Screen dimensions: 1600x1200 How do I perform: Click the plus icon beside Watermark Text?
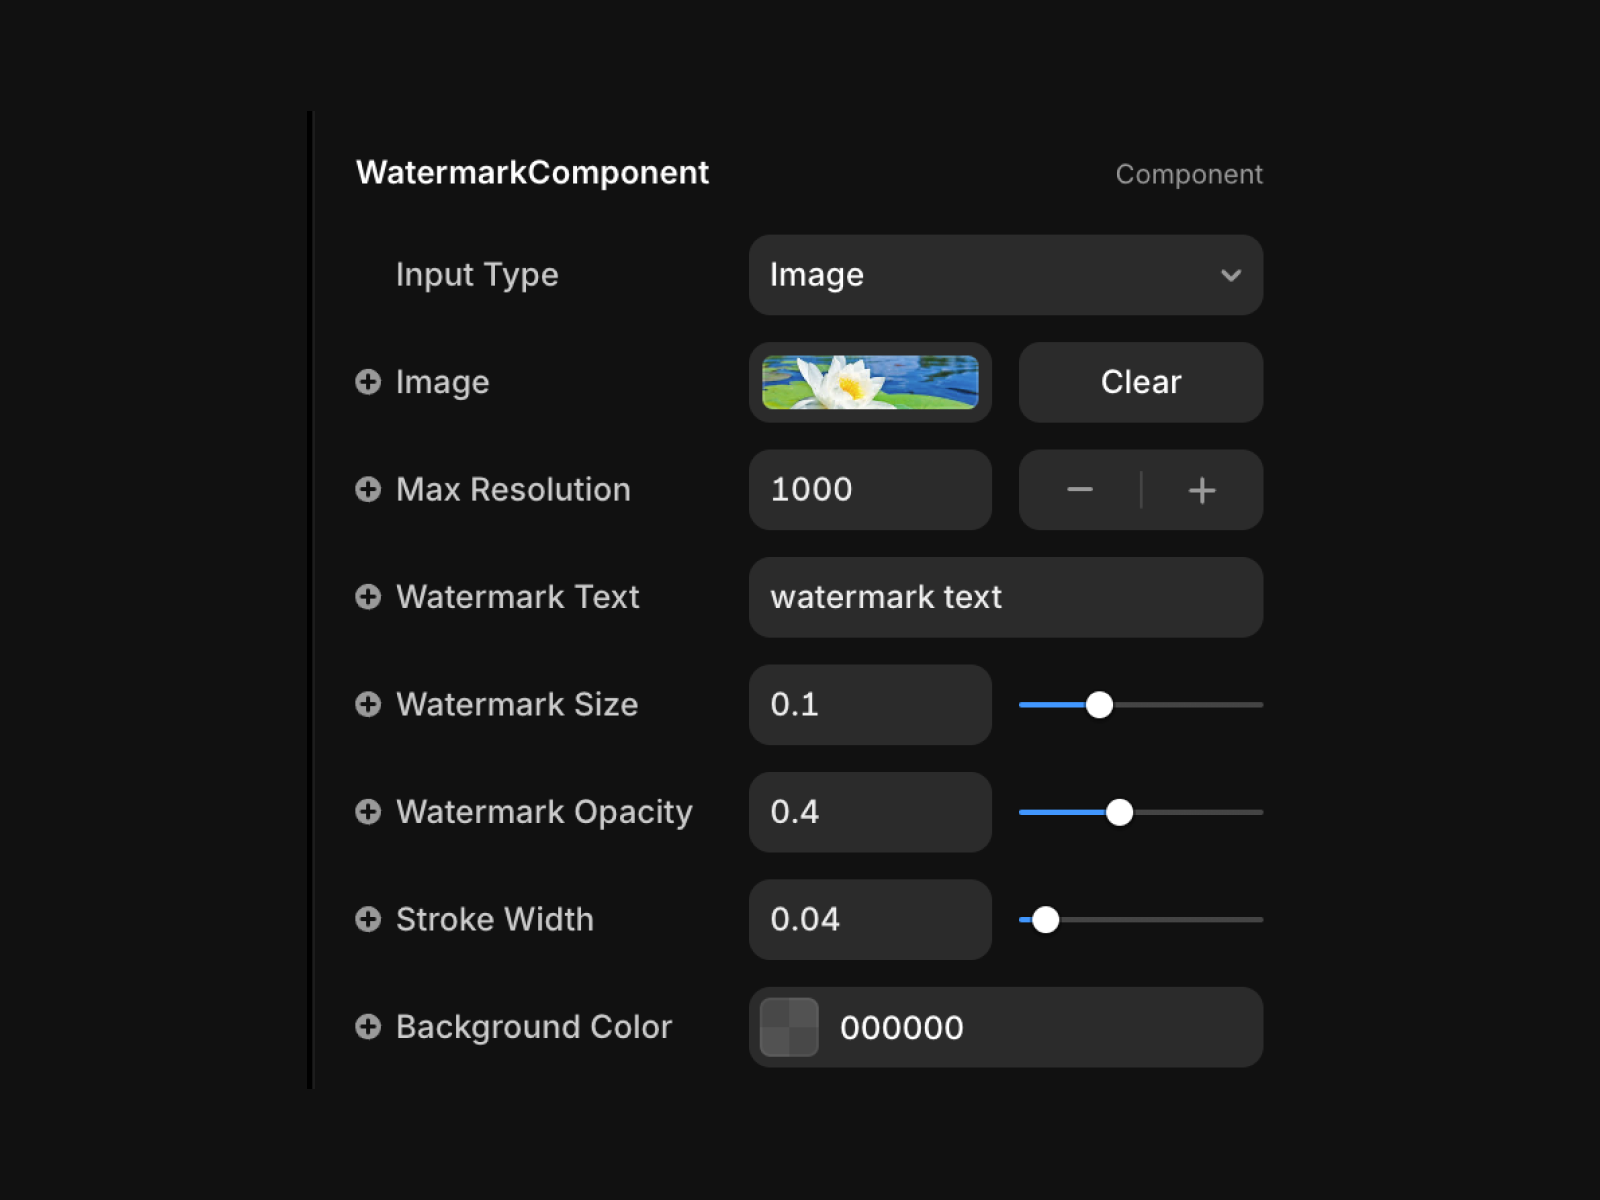pos(368,597)
